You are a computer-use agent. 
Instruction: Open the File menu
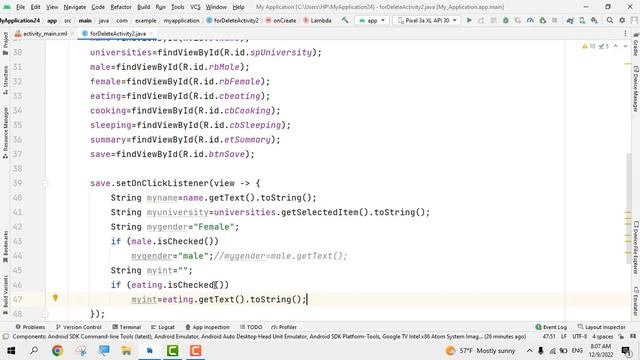pos(20,7)
